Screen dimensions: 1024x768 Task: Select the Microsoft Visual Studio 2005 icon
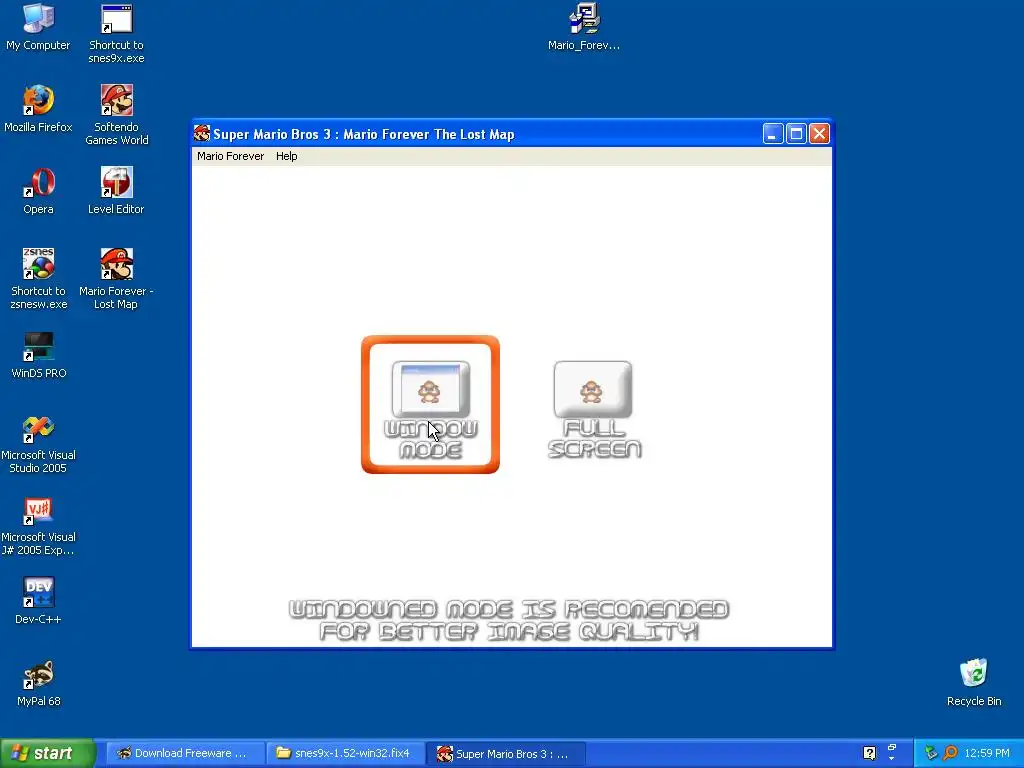(x=38, y=444)
